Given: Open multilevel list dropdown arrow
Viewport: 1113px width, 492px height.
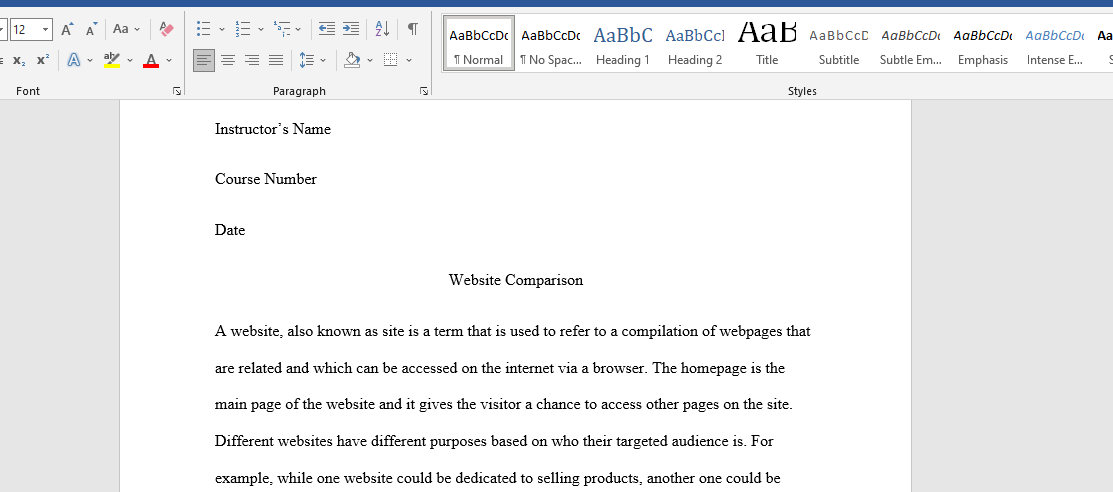Looking at the screenshot, I should click(x=298, y=29).
